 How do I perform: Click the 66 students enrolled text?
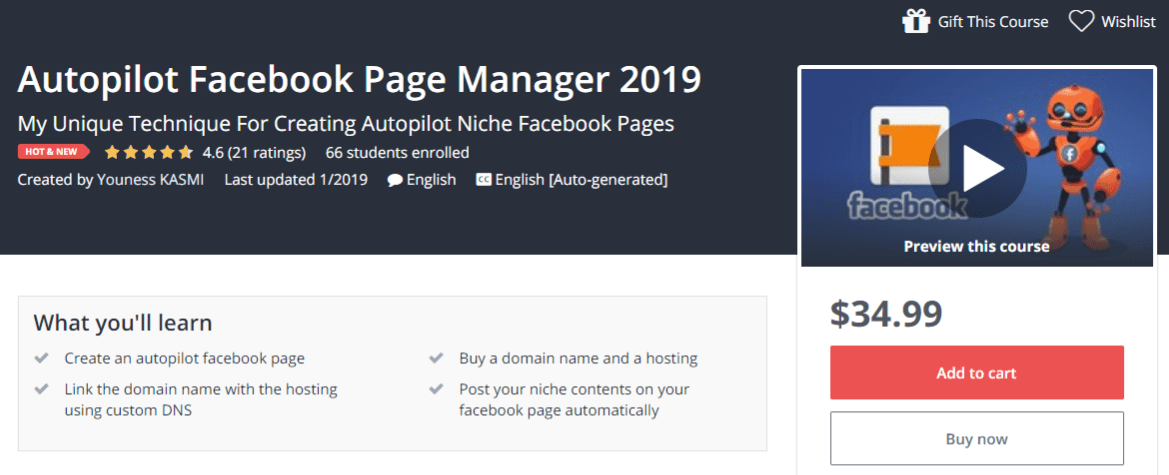click(x=397, y=153)
